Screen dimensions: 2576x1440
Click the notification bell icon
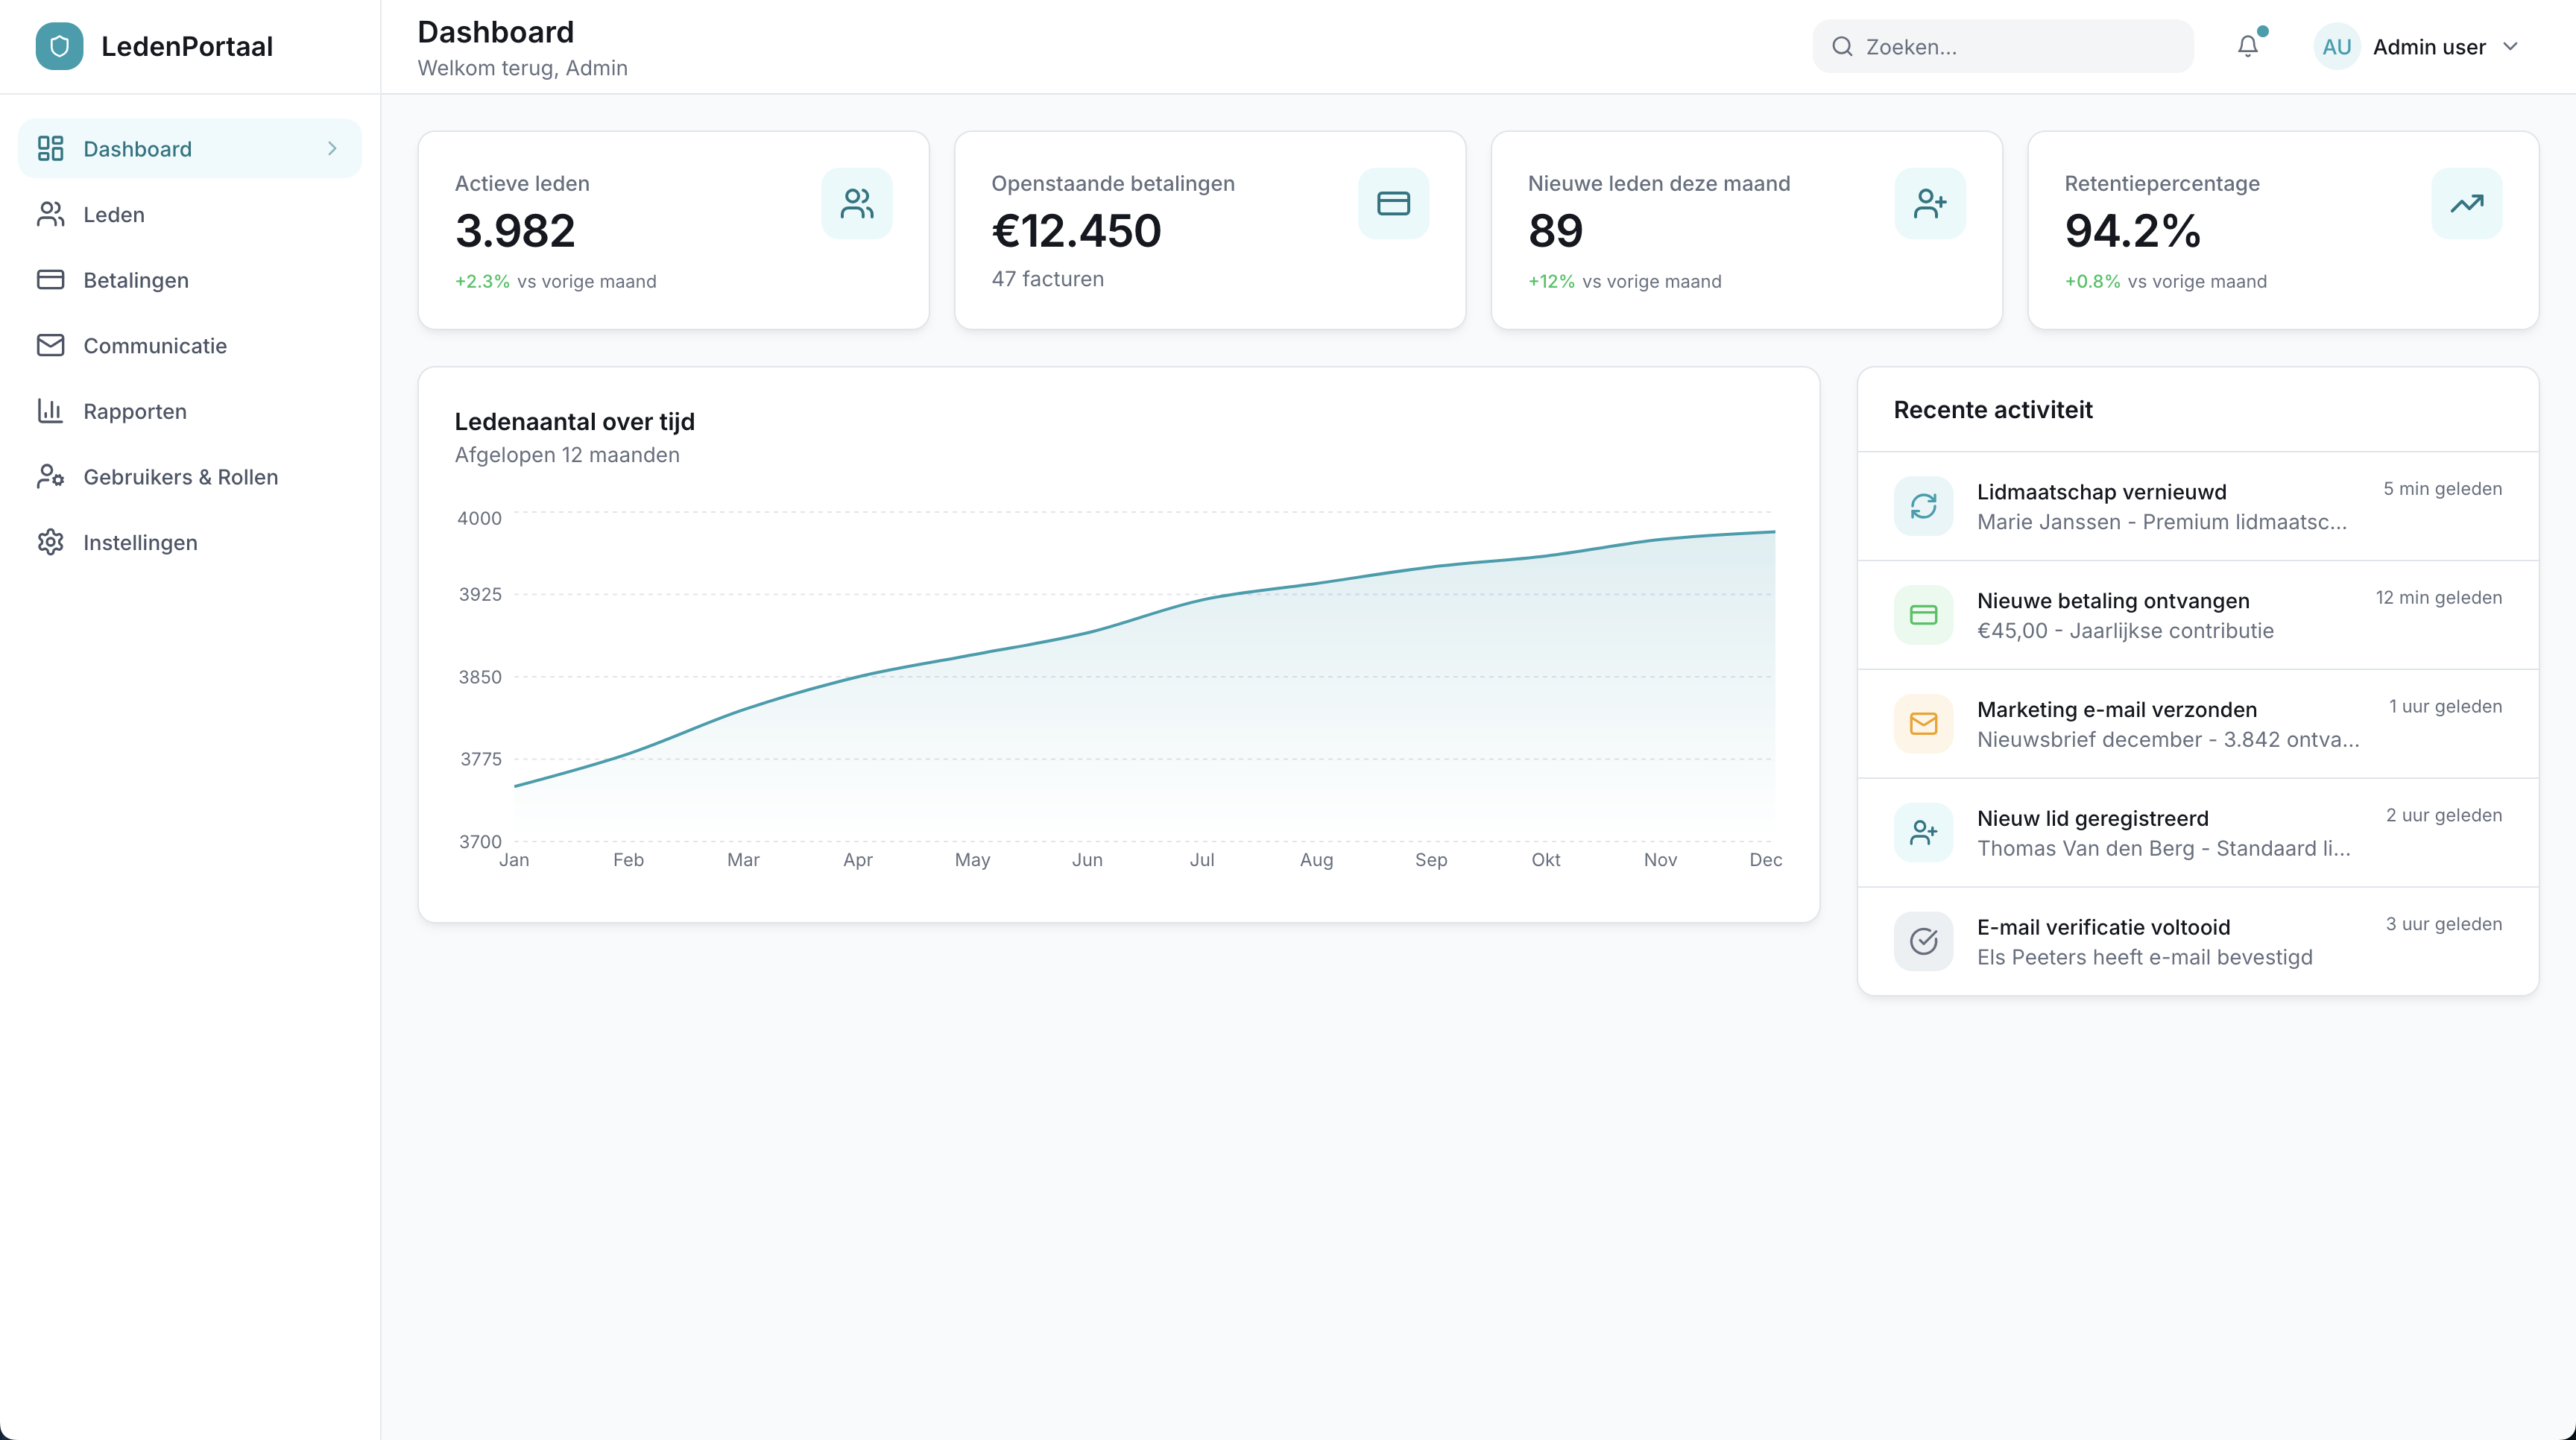(2247, 46)
